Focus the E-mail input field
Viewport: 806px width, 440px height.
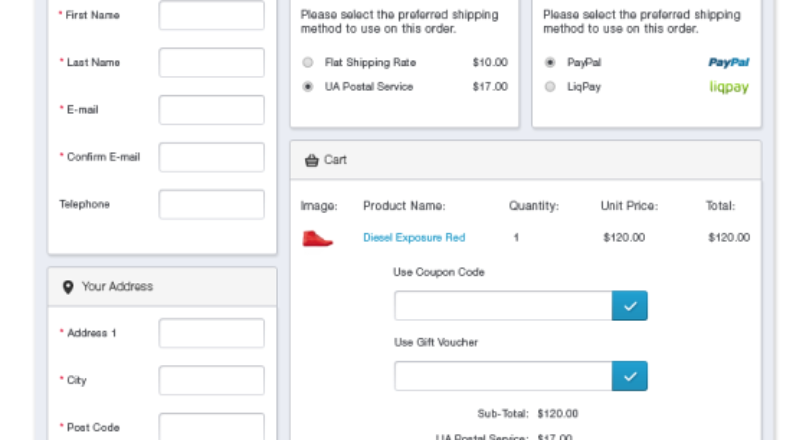click(x=211, y=109)
